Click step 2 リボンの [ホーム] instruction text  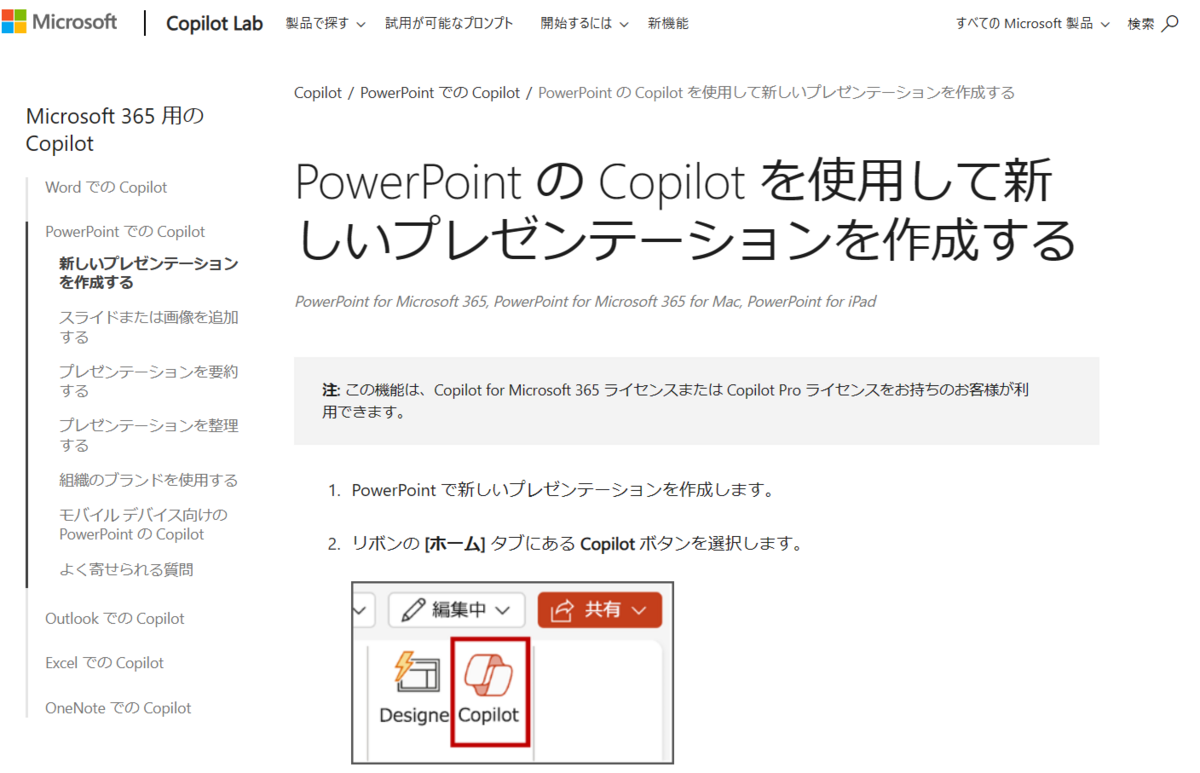pyautogui.click(x=577, y=544)
